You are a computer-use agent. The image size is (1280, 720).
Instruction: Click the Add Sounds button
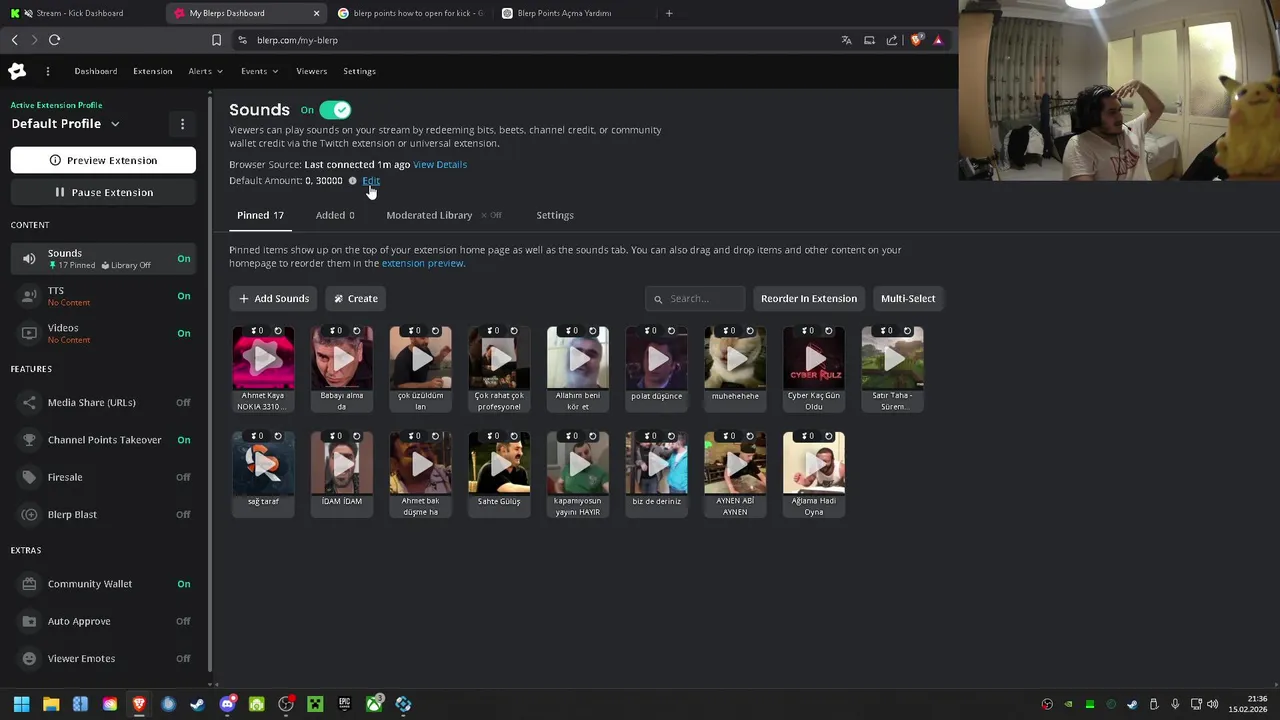click(x=274, y=298)
